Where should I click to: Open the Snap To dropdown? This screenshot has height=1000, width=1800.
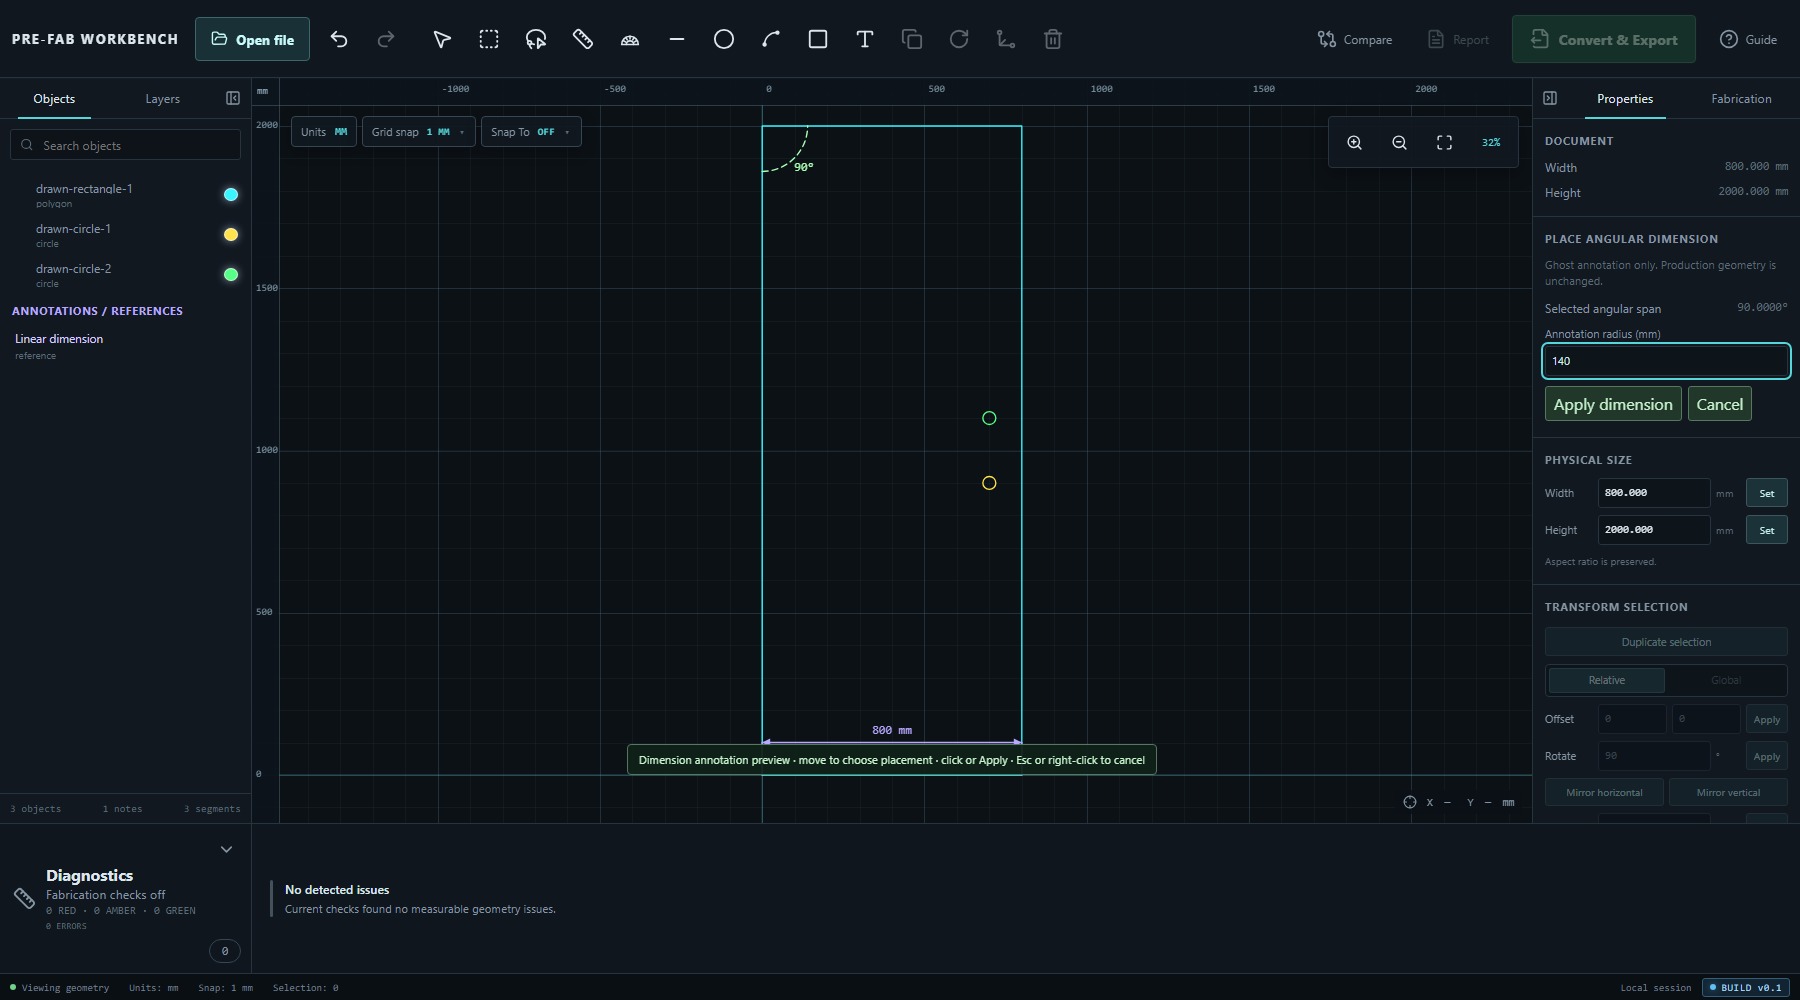530,132
